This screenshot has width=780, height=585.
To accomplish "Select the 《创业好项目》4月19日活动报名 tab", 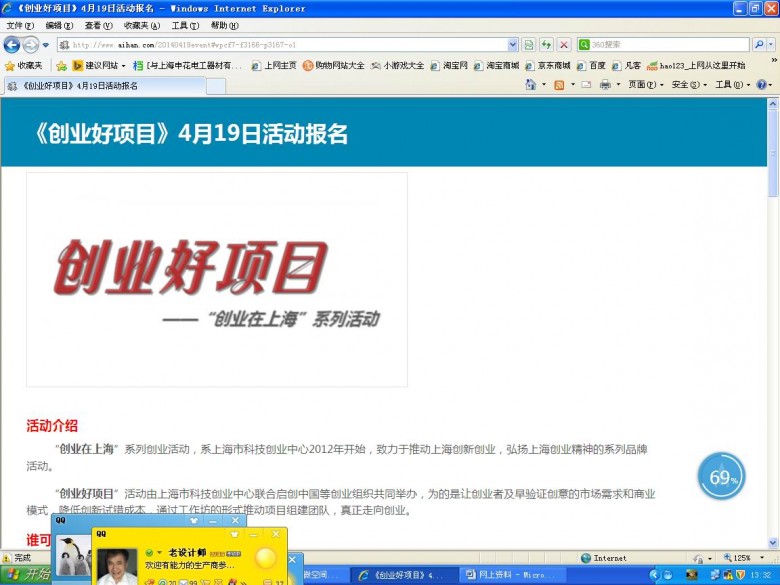I will coord(104,86).
